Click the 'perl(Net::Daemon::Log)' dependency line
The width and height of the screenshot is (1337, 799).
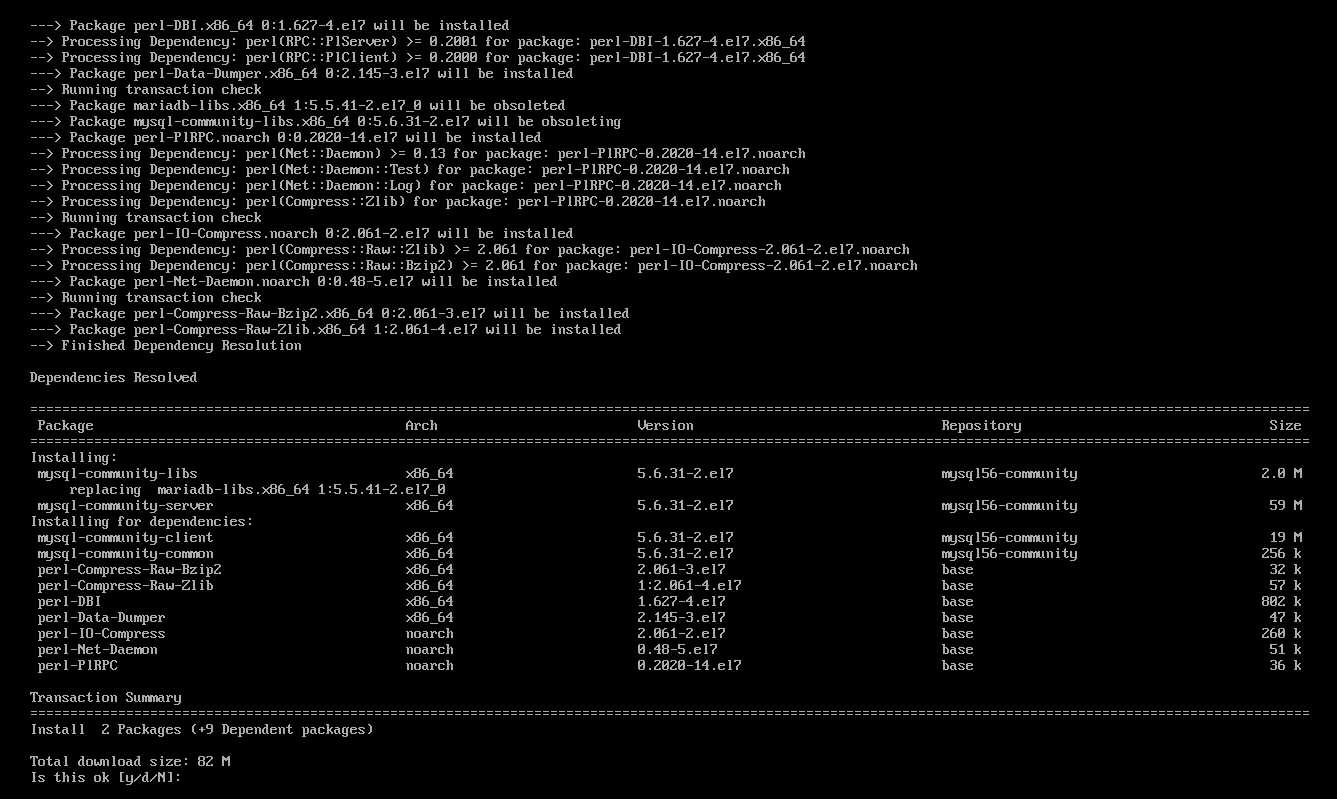point(406,185)
